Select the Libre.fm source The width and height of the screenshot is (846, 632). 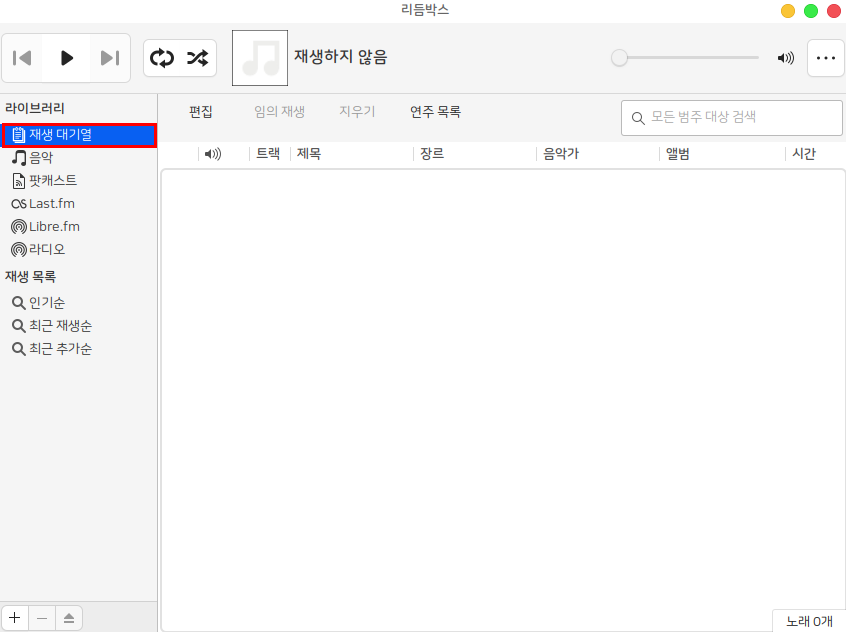[x=53, y=227]
